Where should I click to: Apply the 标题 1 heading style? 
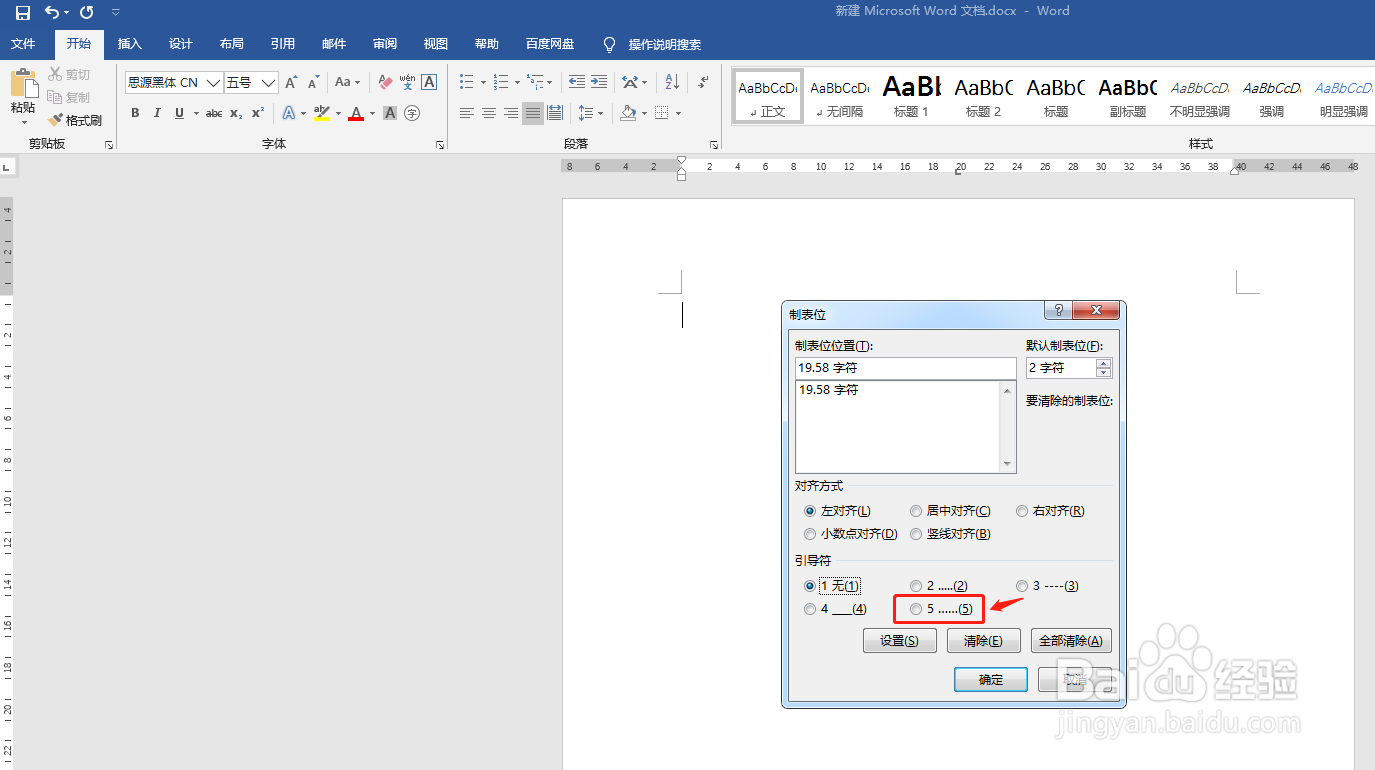[x=911, y=97]
